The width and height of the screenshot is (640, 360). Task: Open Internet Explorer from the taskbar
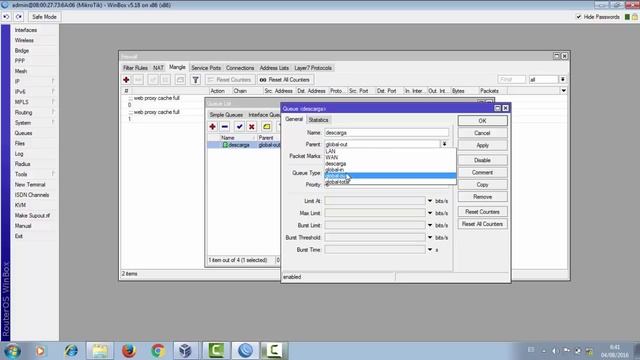click(71, 350)
